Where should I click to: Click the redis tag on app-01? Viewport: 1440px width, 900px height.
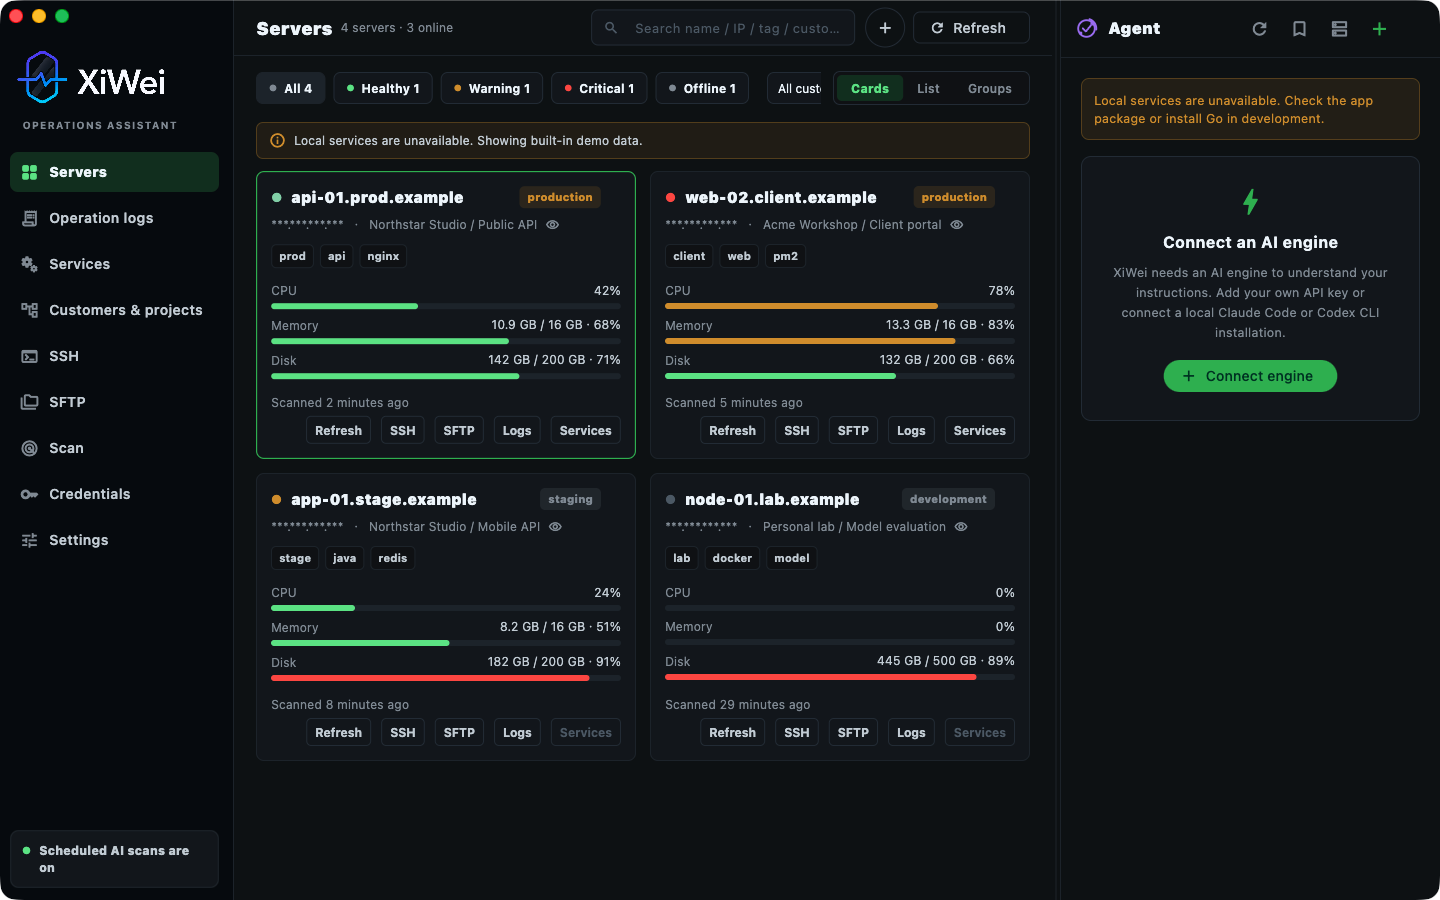(393, 558)
